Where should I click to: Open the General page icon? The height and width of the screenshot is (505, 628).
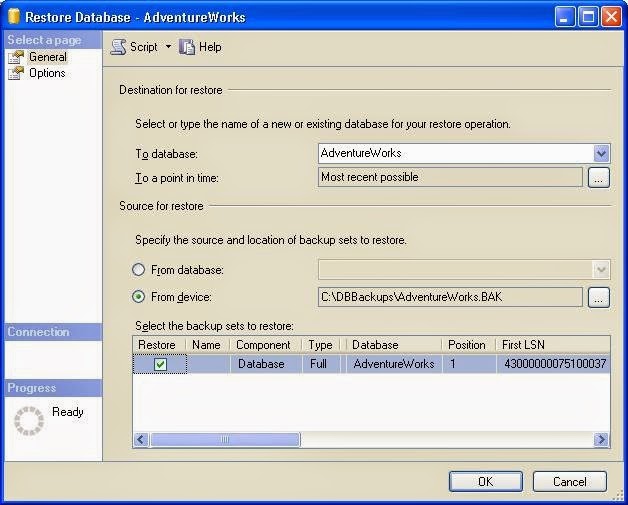coord(16,57)
